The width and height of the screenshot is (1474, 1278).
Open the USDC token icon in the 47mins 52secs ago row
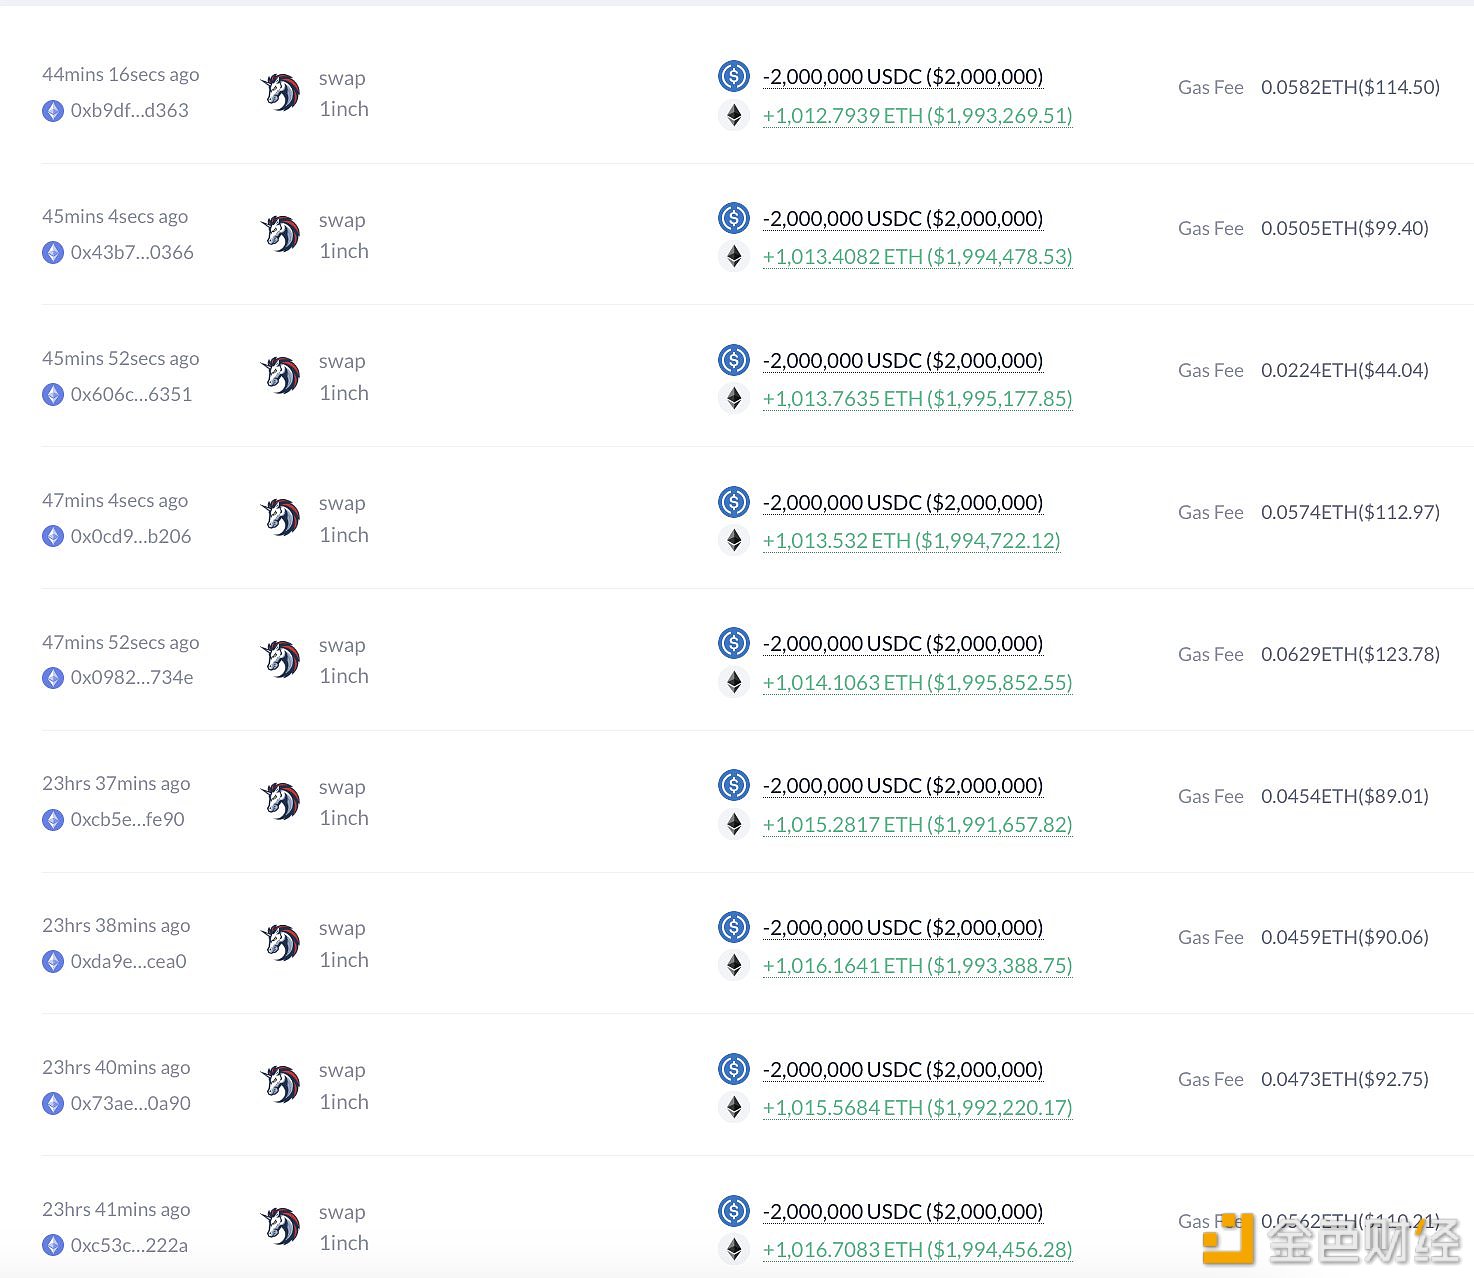coord(734,643)
